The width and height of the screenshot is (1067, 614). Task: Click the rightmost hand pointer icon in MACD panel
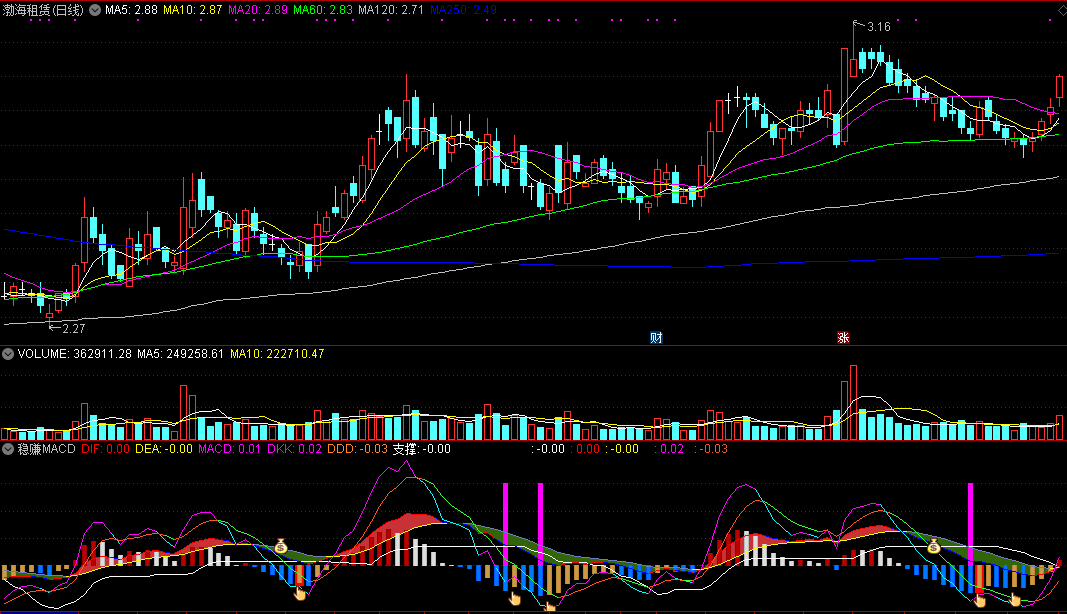coord(1015,600)
